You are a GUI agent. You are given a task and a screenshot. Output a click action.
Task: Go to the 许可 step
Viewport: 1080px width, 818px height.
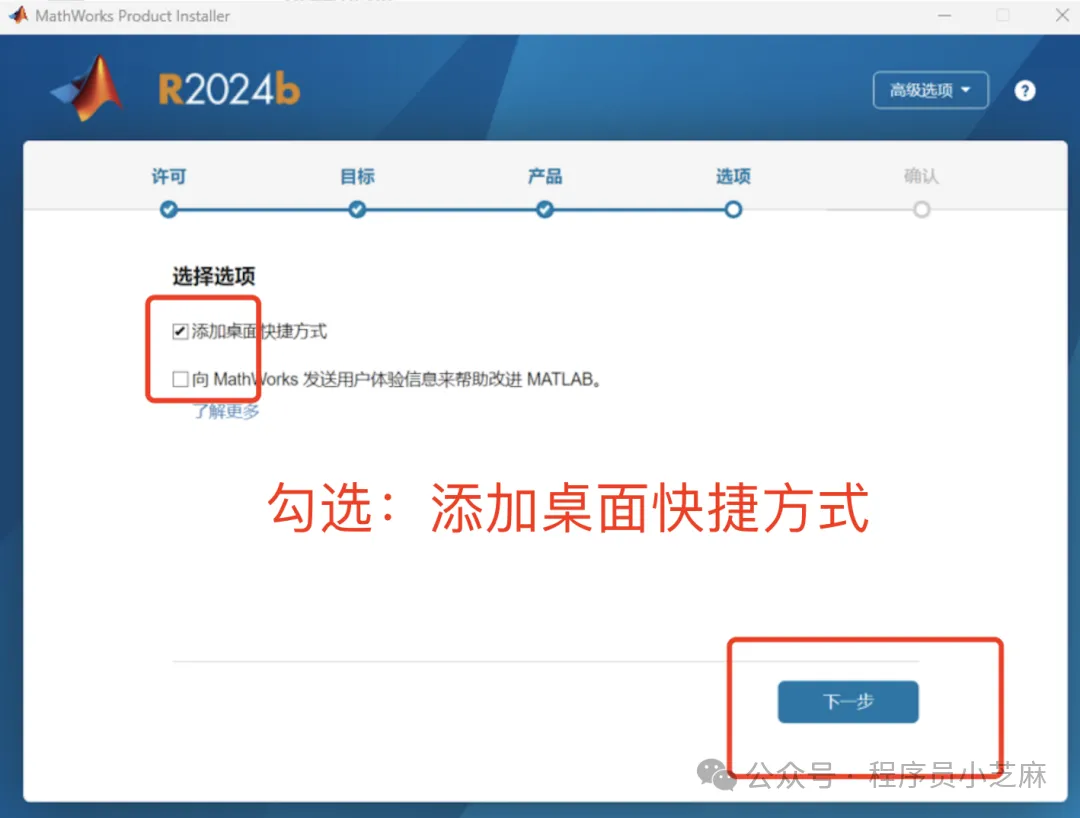pyautogui.click(x=169, y=176)
